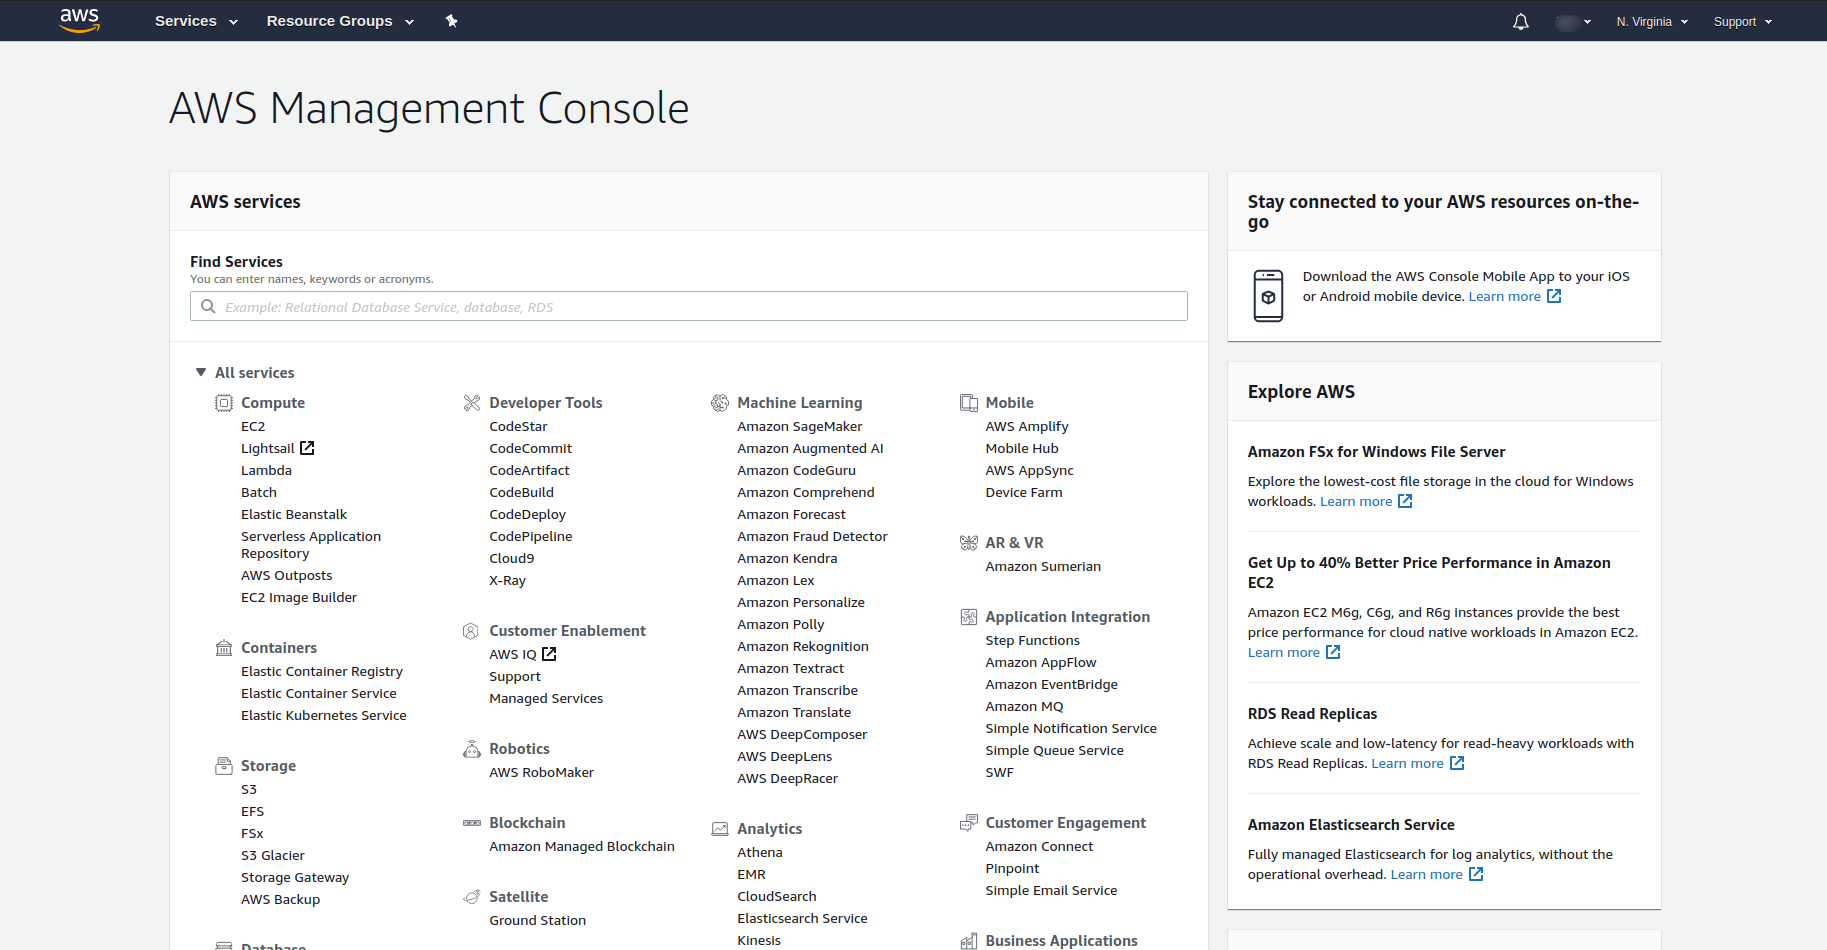
Task: Open the N. Virginia region selector
Action: (x=1652, y=22)
